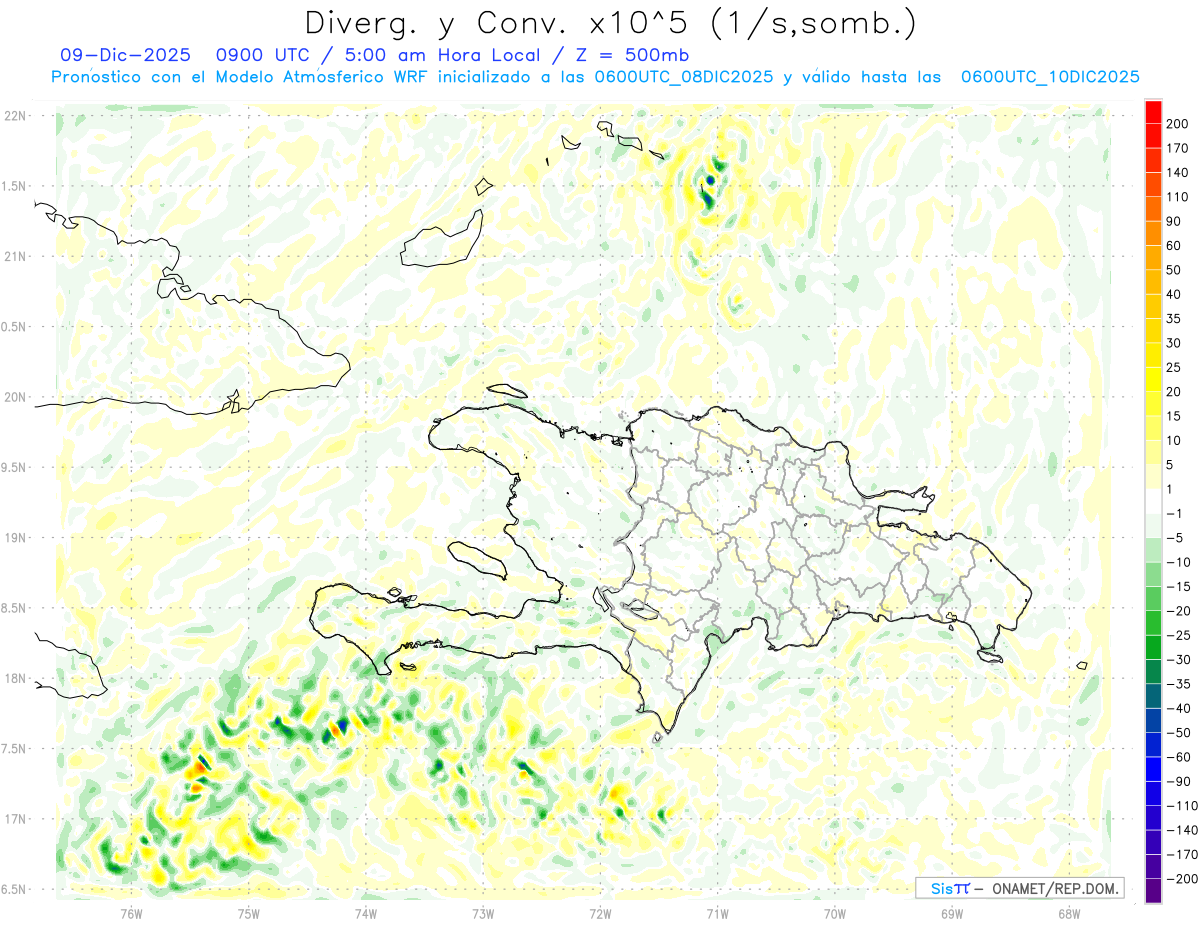
Task: Click the 40 value on the color scale
Action: [x=1174, y=294]
